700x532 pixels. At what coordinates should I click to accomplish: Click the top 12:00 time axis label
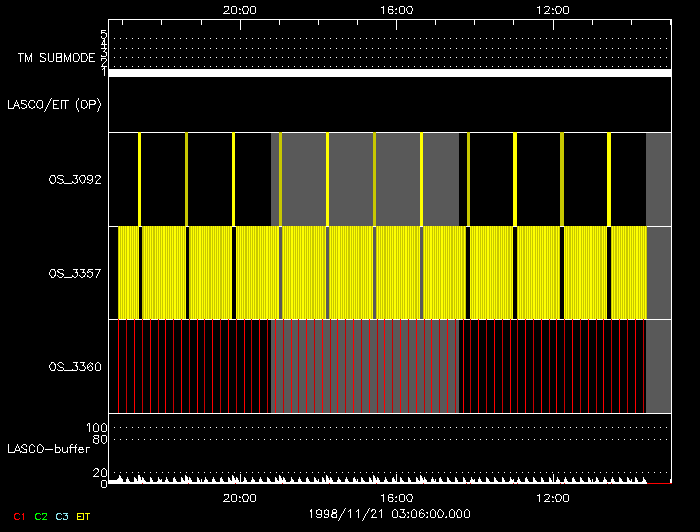tap(553, 10)
